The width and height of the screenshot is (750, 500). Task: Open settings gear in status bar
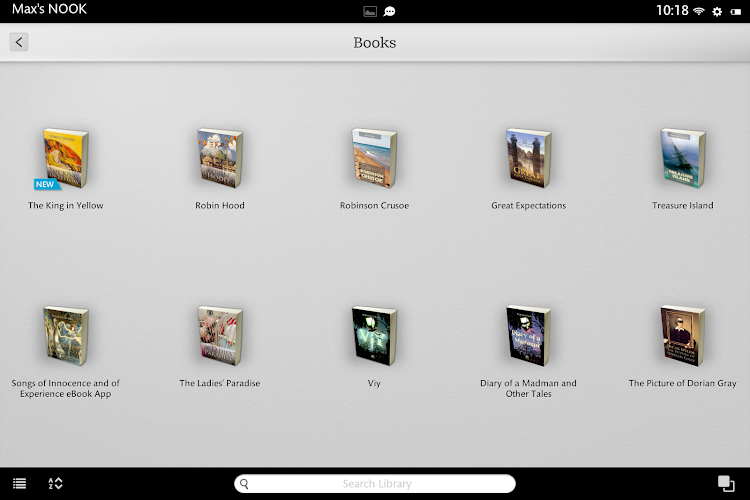[x=717, y=11]
